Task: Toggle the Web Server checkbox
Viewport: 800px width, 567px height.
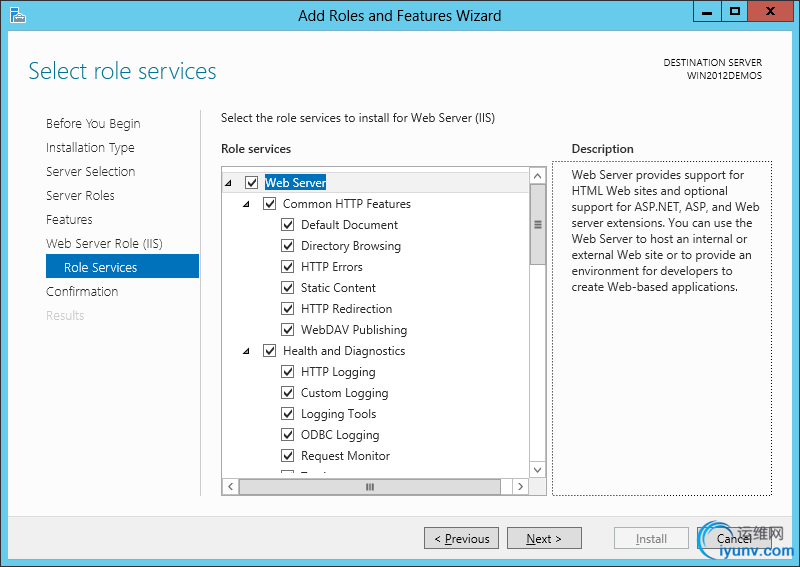Action: pos(252,182)
